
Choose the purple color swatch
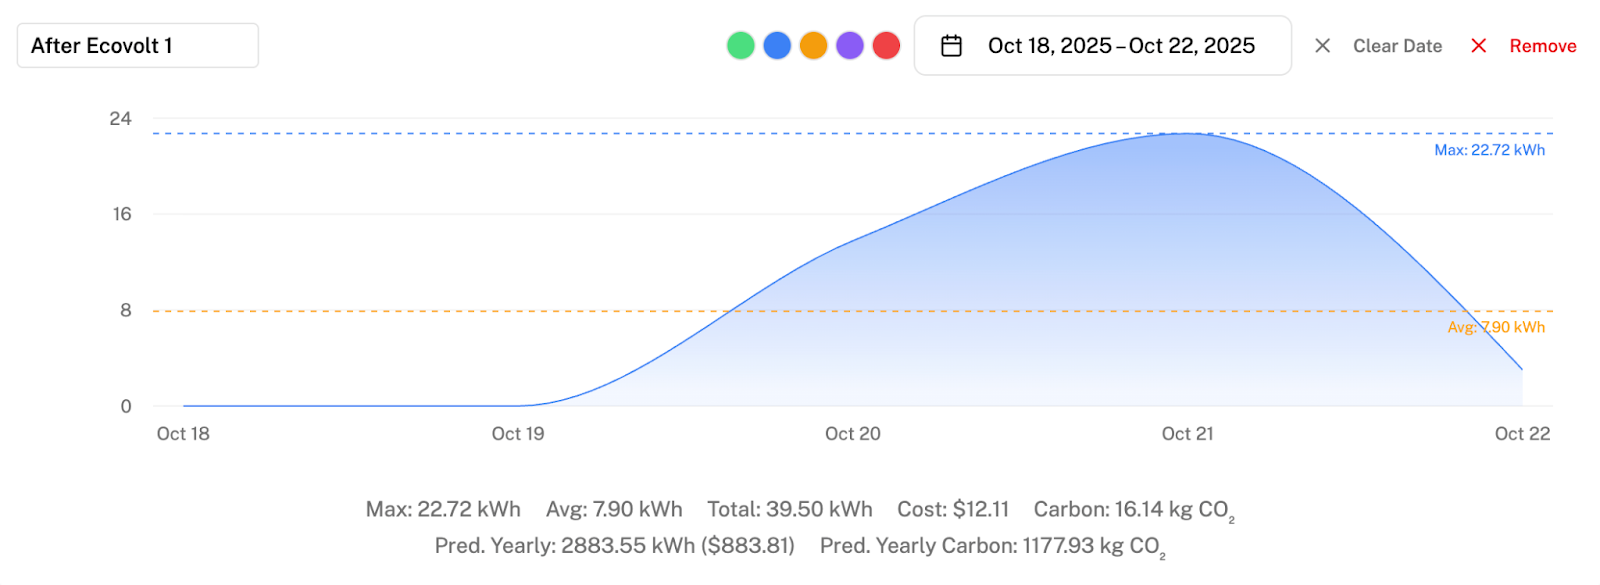click(850, 46)
